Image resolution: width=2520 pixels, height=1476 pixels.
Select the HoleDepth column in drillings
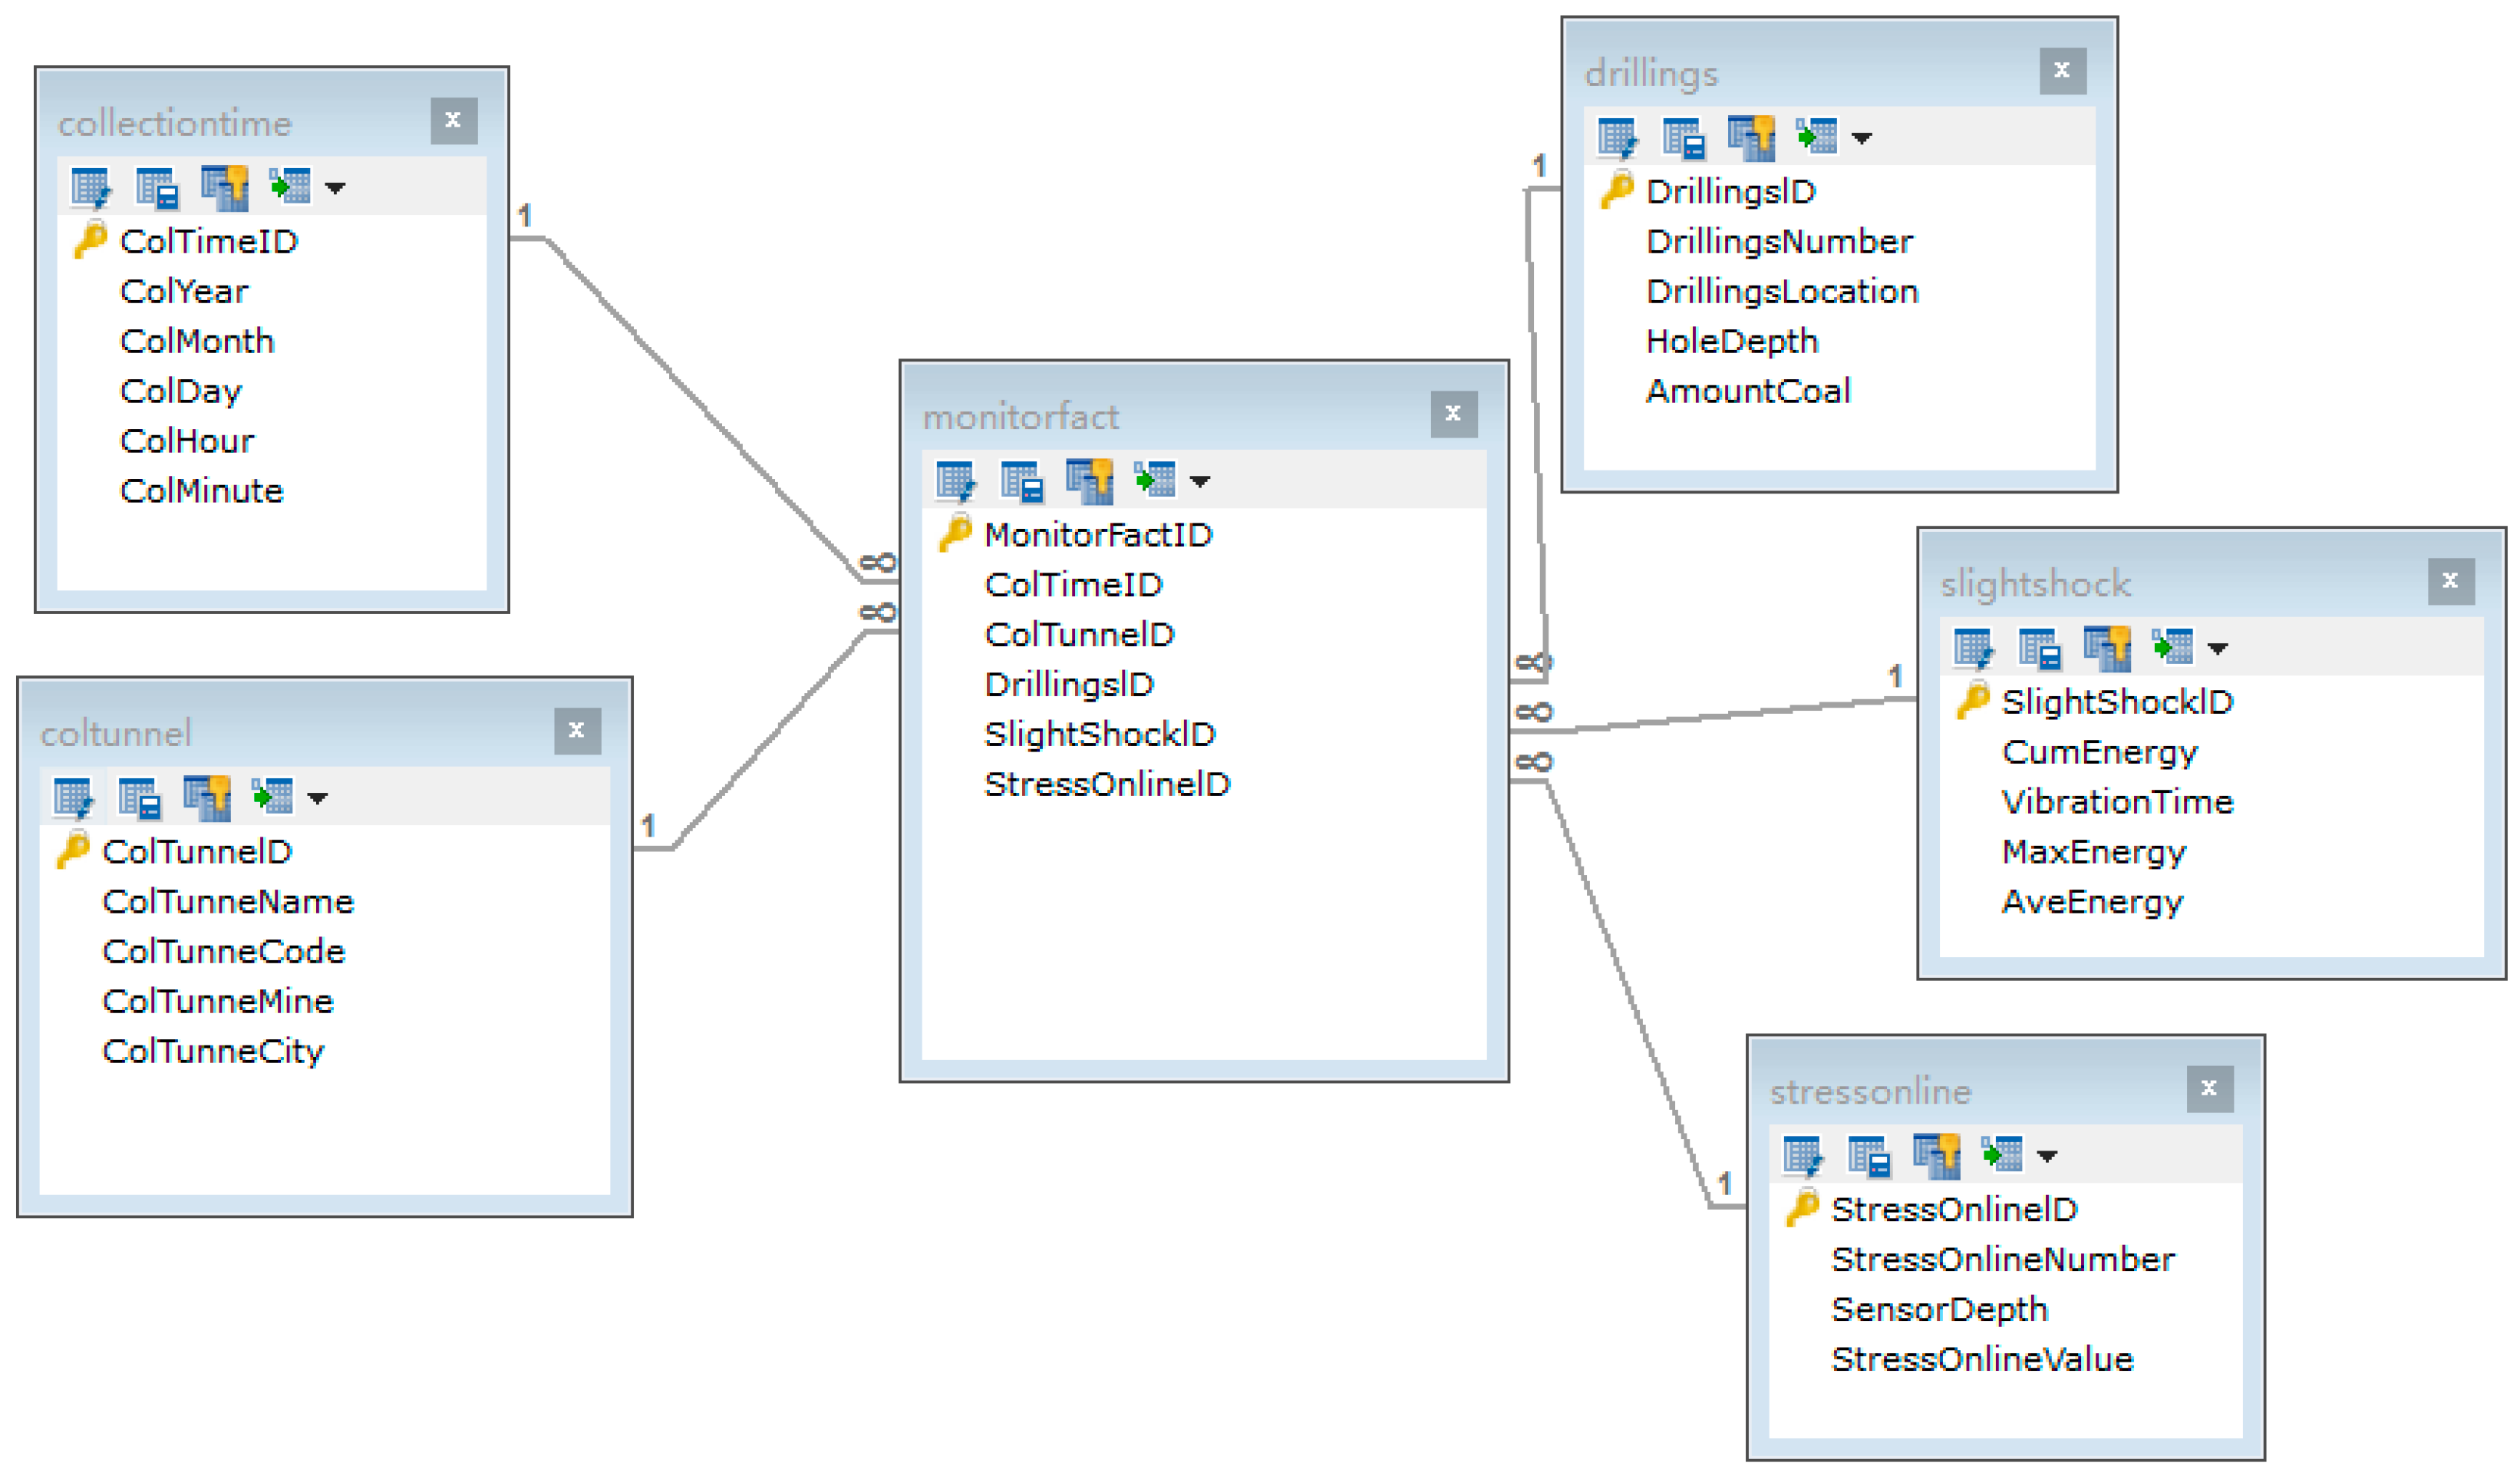point(1731,342)
